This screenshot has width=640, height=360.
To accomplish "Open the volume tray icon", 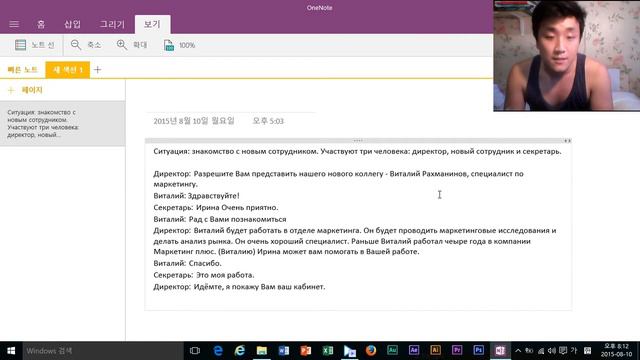I will (x=552, y=351).
